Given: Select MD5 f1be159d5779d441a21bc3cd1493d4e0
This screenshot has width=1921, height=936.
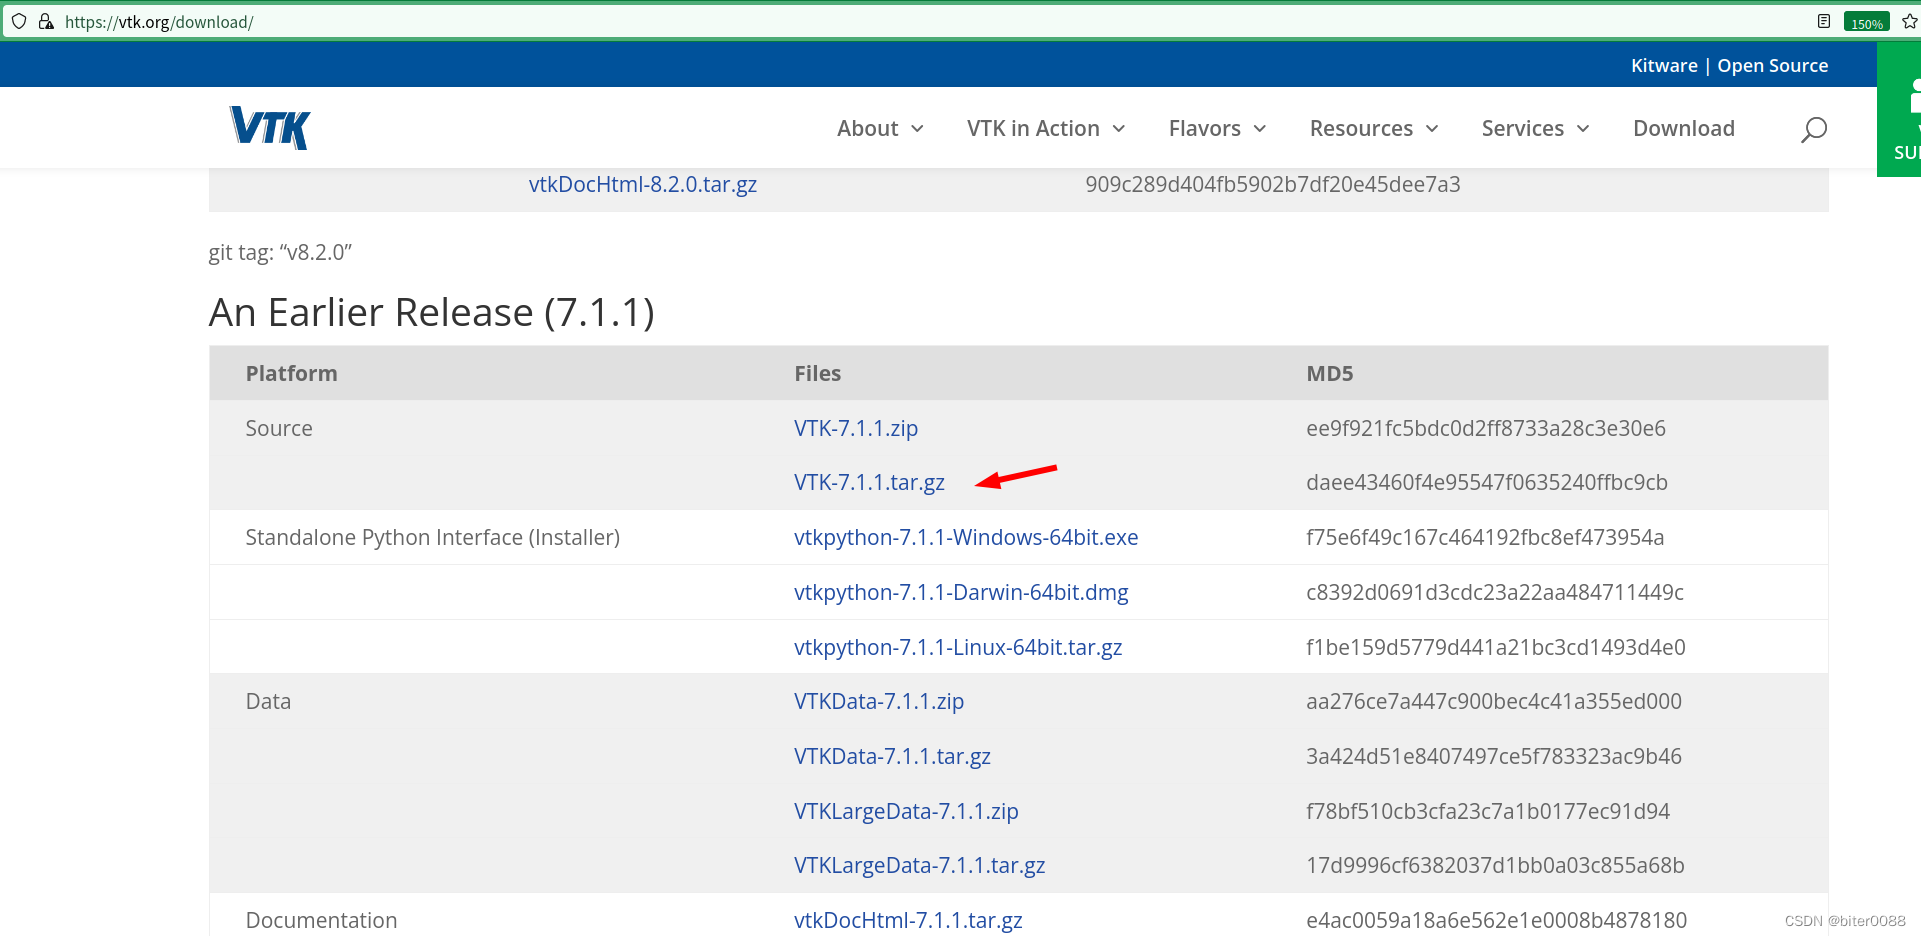Looking at the screenshot, I should tap(1496, 647).
